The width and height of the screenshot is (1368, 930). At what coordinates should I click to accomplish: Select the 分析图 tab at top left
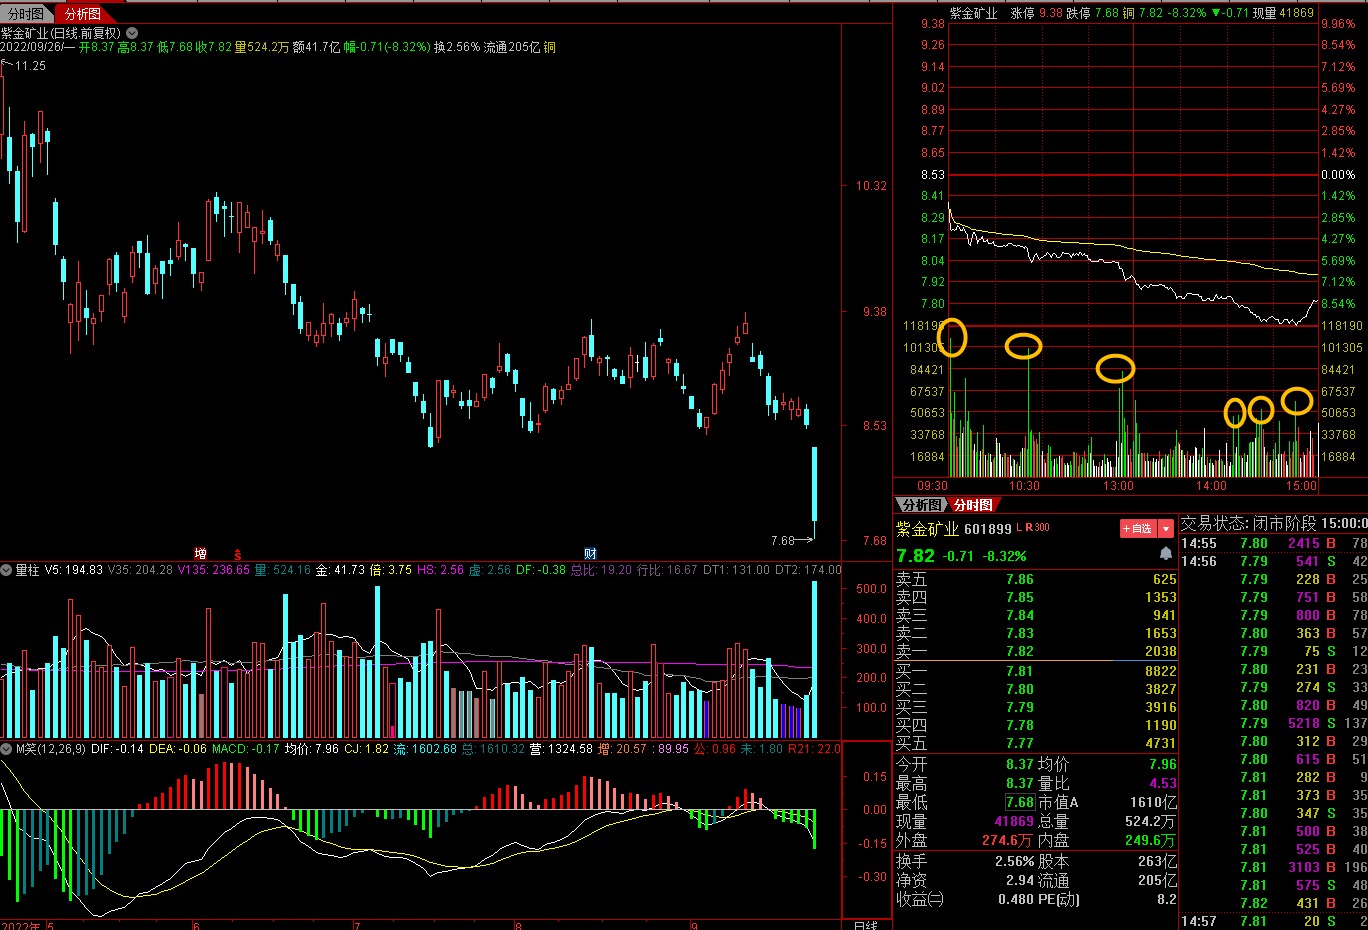click(83, 14)
